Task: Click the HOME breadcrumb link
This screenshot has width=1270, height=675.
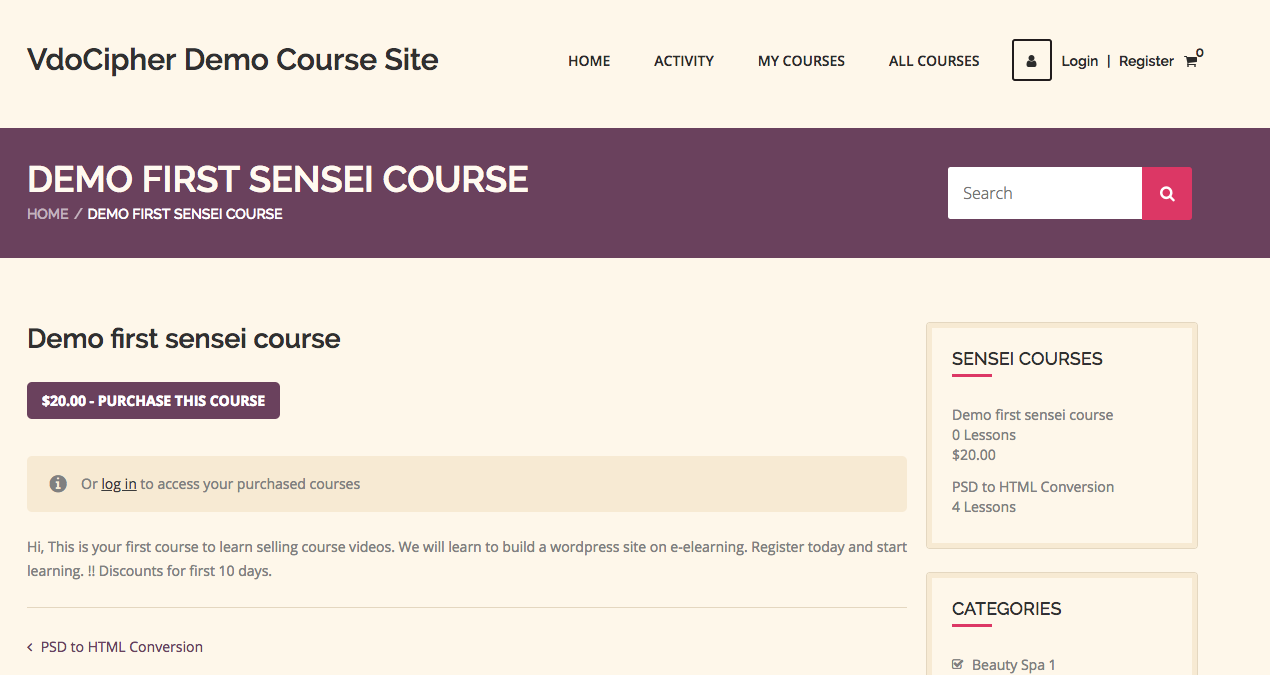Action: click(48, 214)
